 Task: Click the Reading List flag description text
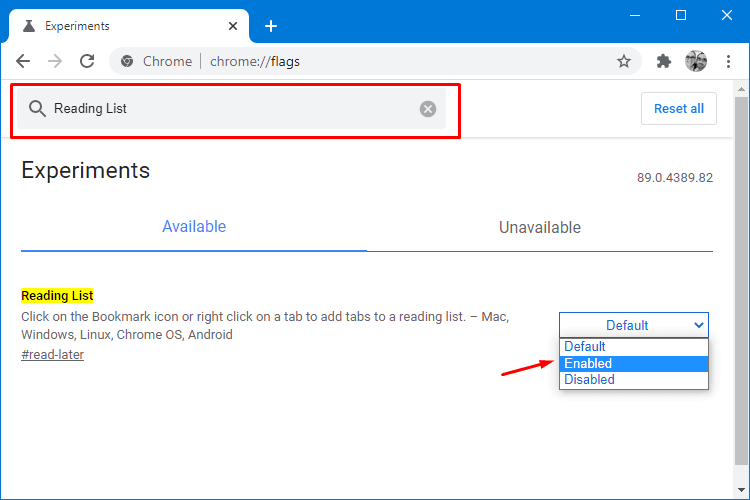[265, 325]
